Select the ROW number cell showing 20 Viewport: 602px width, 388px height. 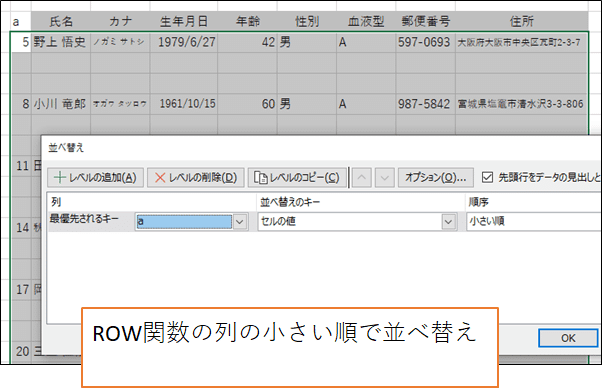pos(21,351)
